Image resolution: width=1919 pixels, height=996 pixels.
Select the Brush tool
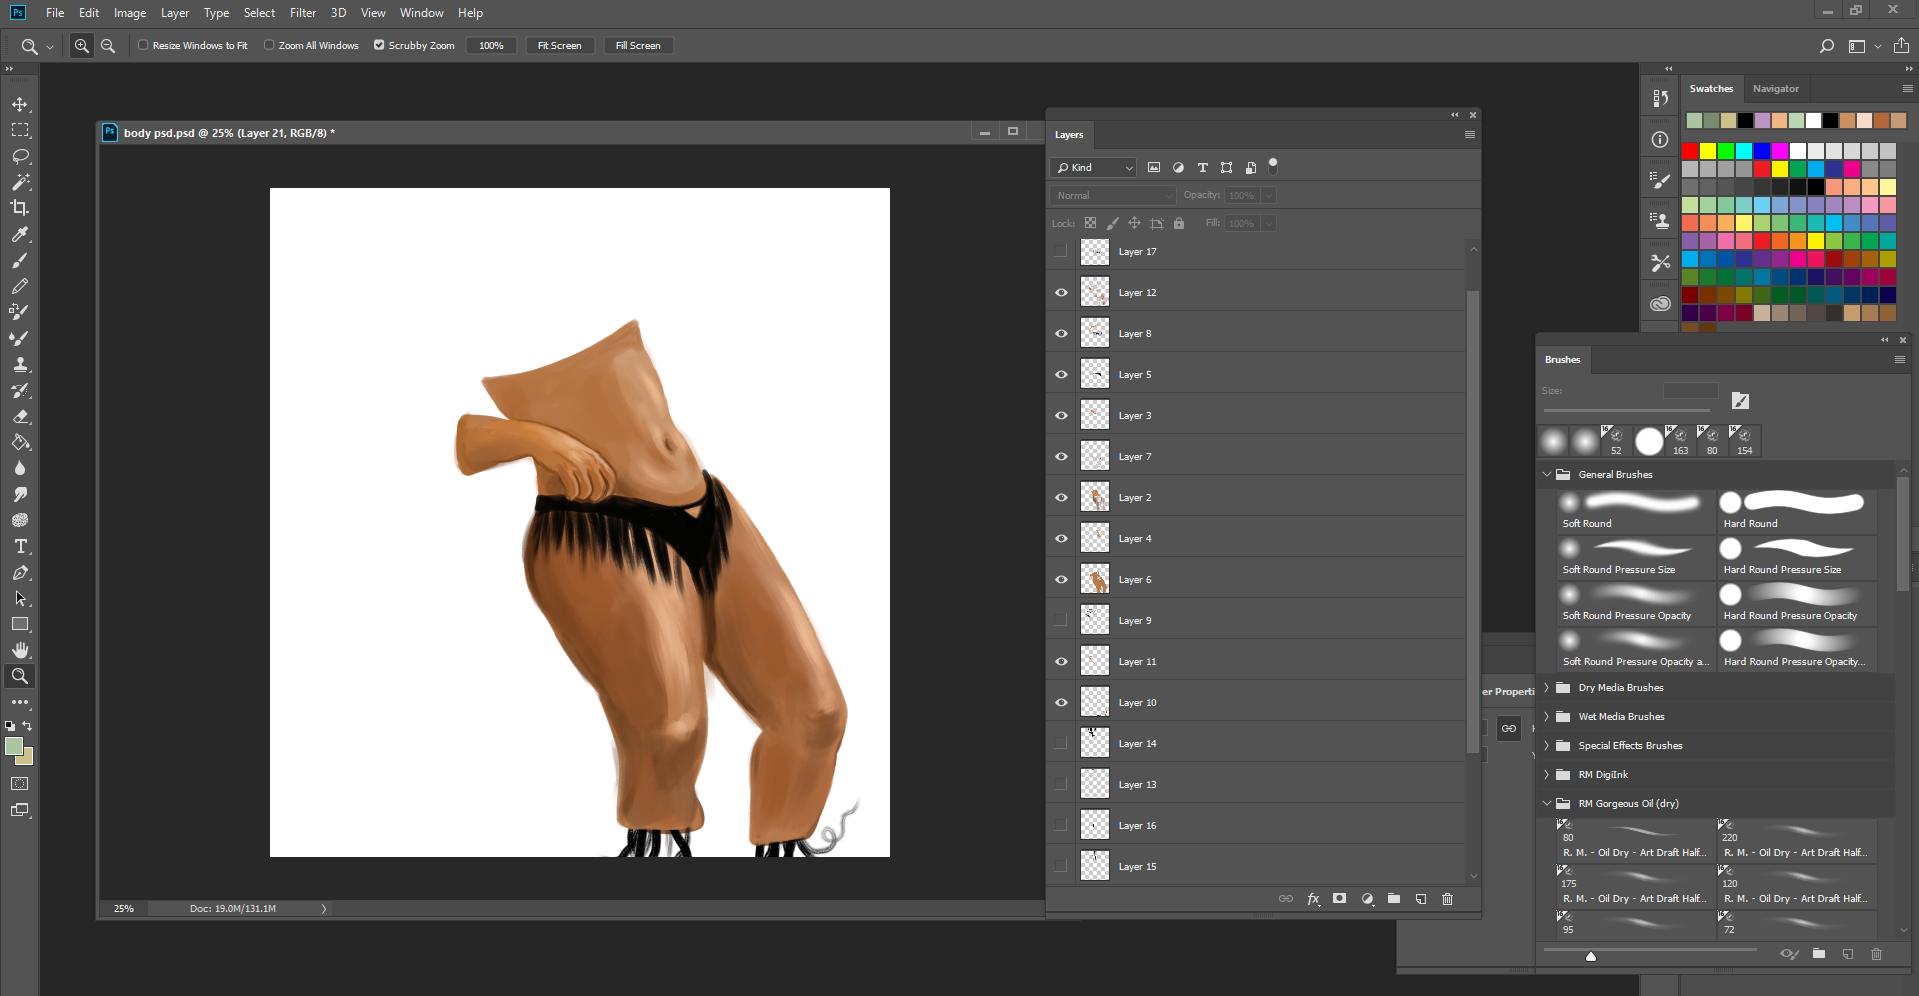tap(18, 261)
